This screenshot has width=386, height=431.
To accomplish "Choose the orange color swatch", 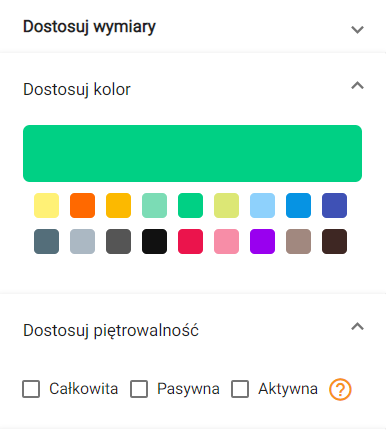I will (82, 205).
